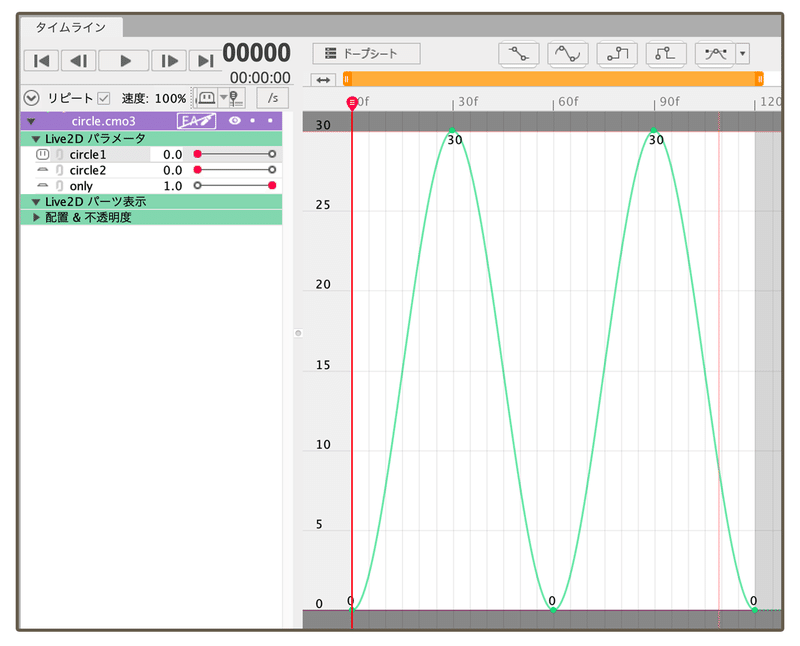The image size is (800, 646).
Task: Click the work area end handle
Action: click(760, 79)
